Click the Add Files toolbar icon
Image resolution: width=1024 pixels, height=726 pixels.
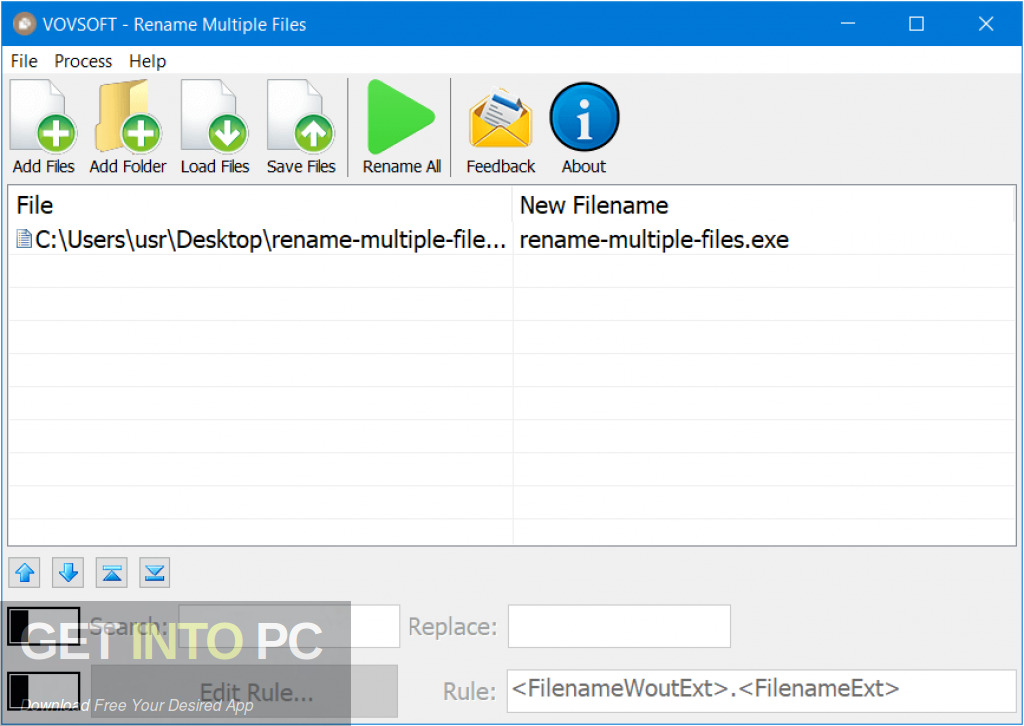point(44,127)
